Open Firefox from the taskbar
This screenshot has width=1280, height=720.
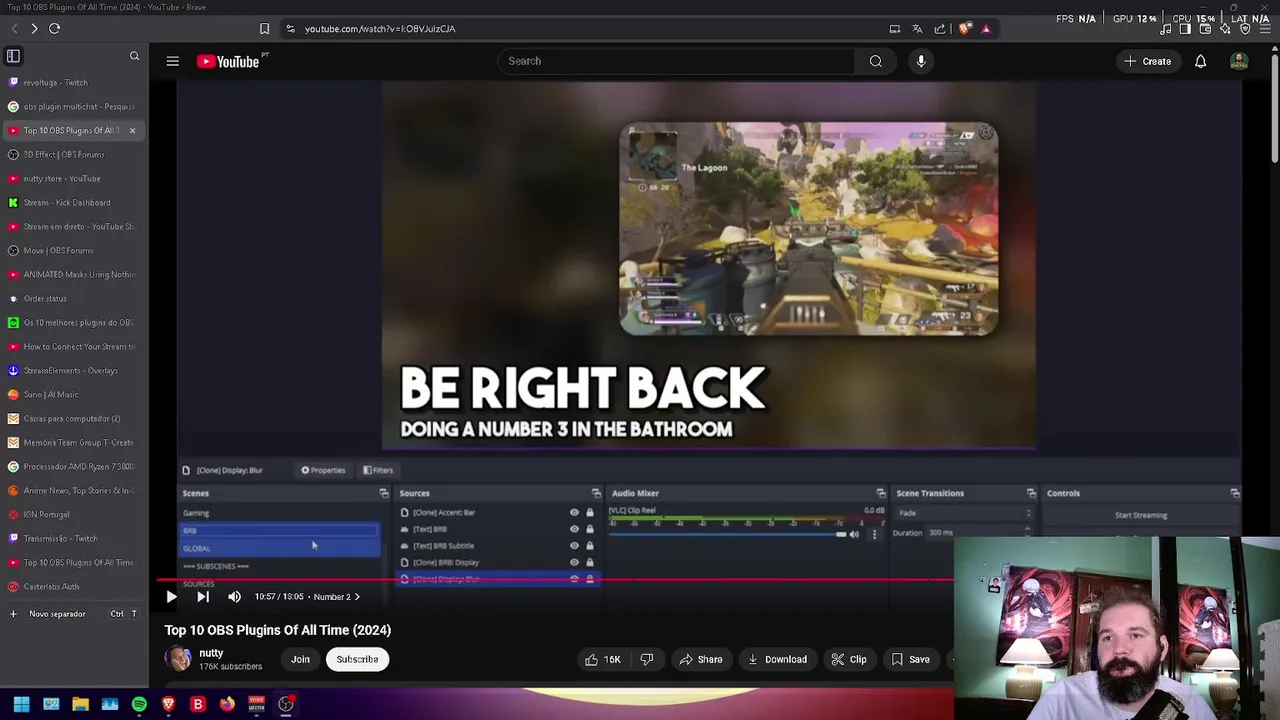(x=227, y=704)
